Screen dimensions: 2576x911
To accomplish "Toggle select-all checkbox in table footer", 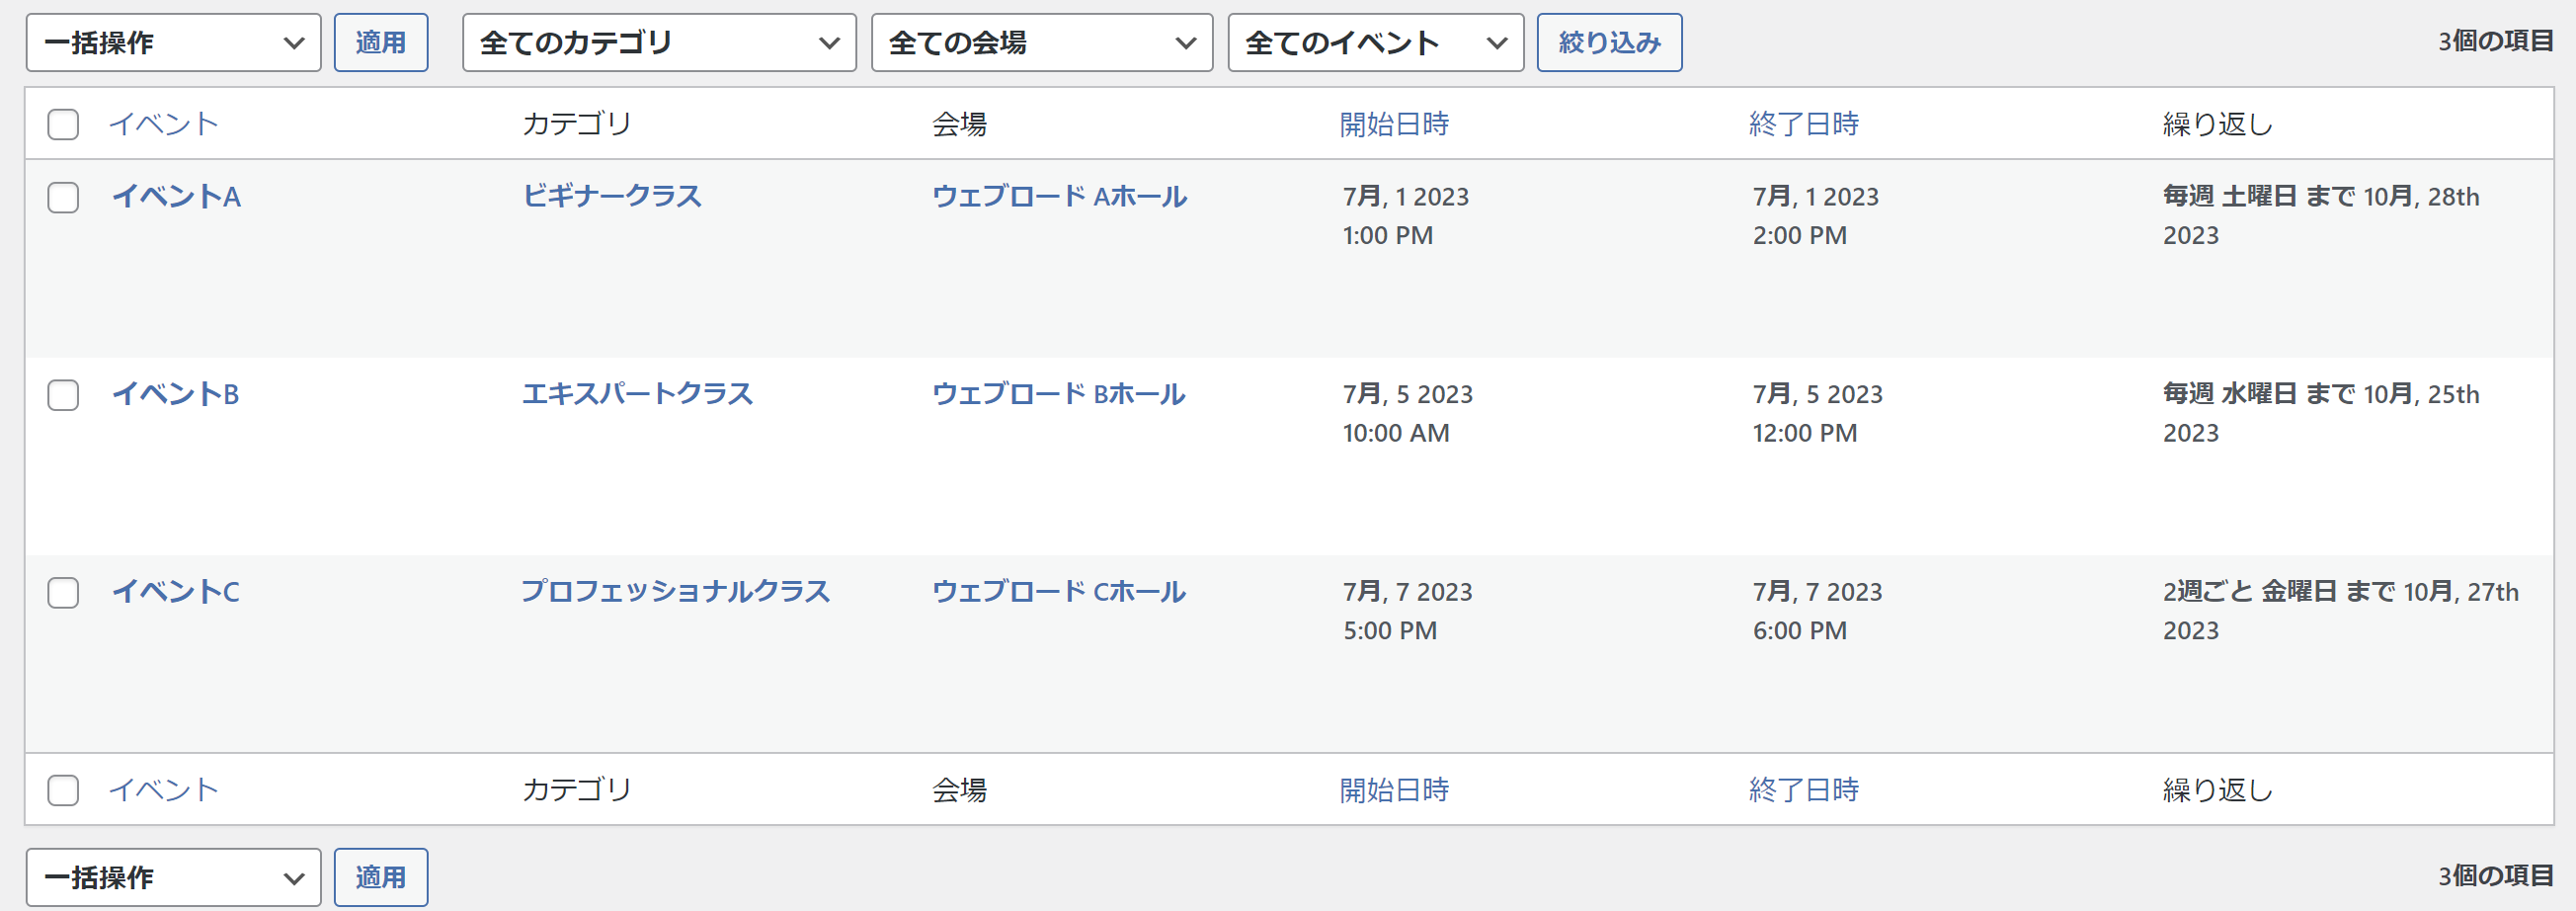I will tap(63, 790).
